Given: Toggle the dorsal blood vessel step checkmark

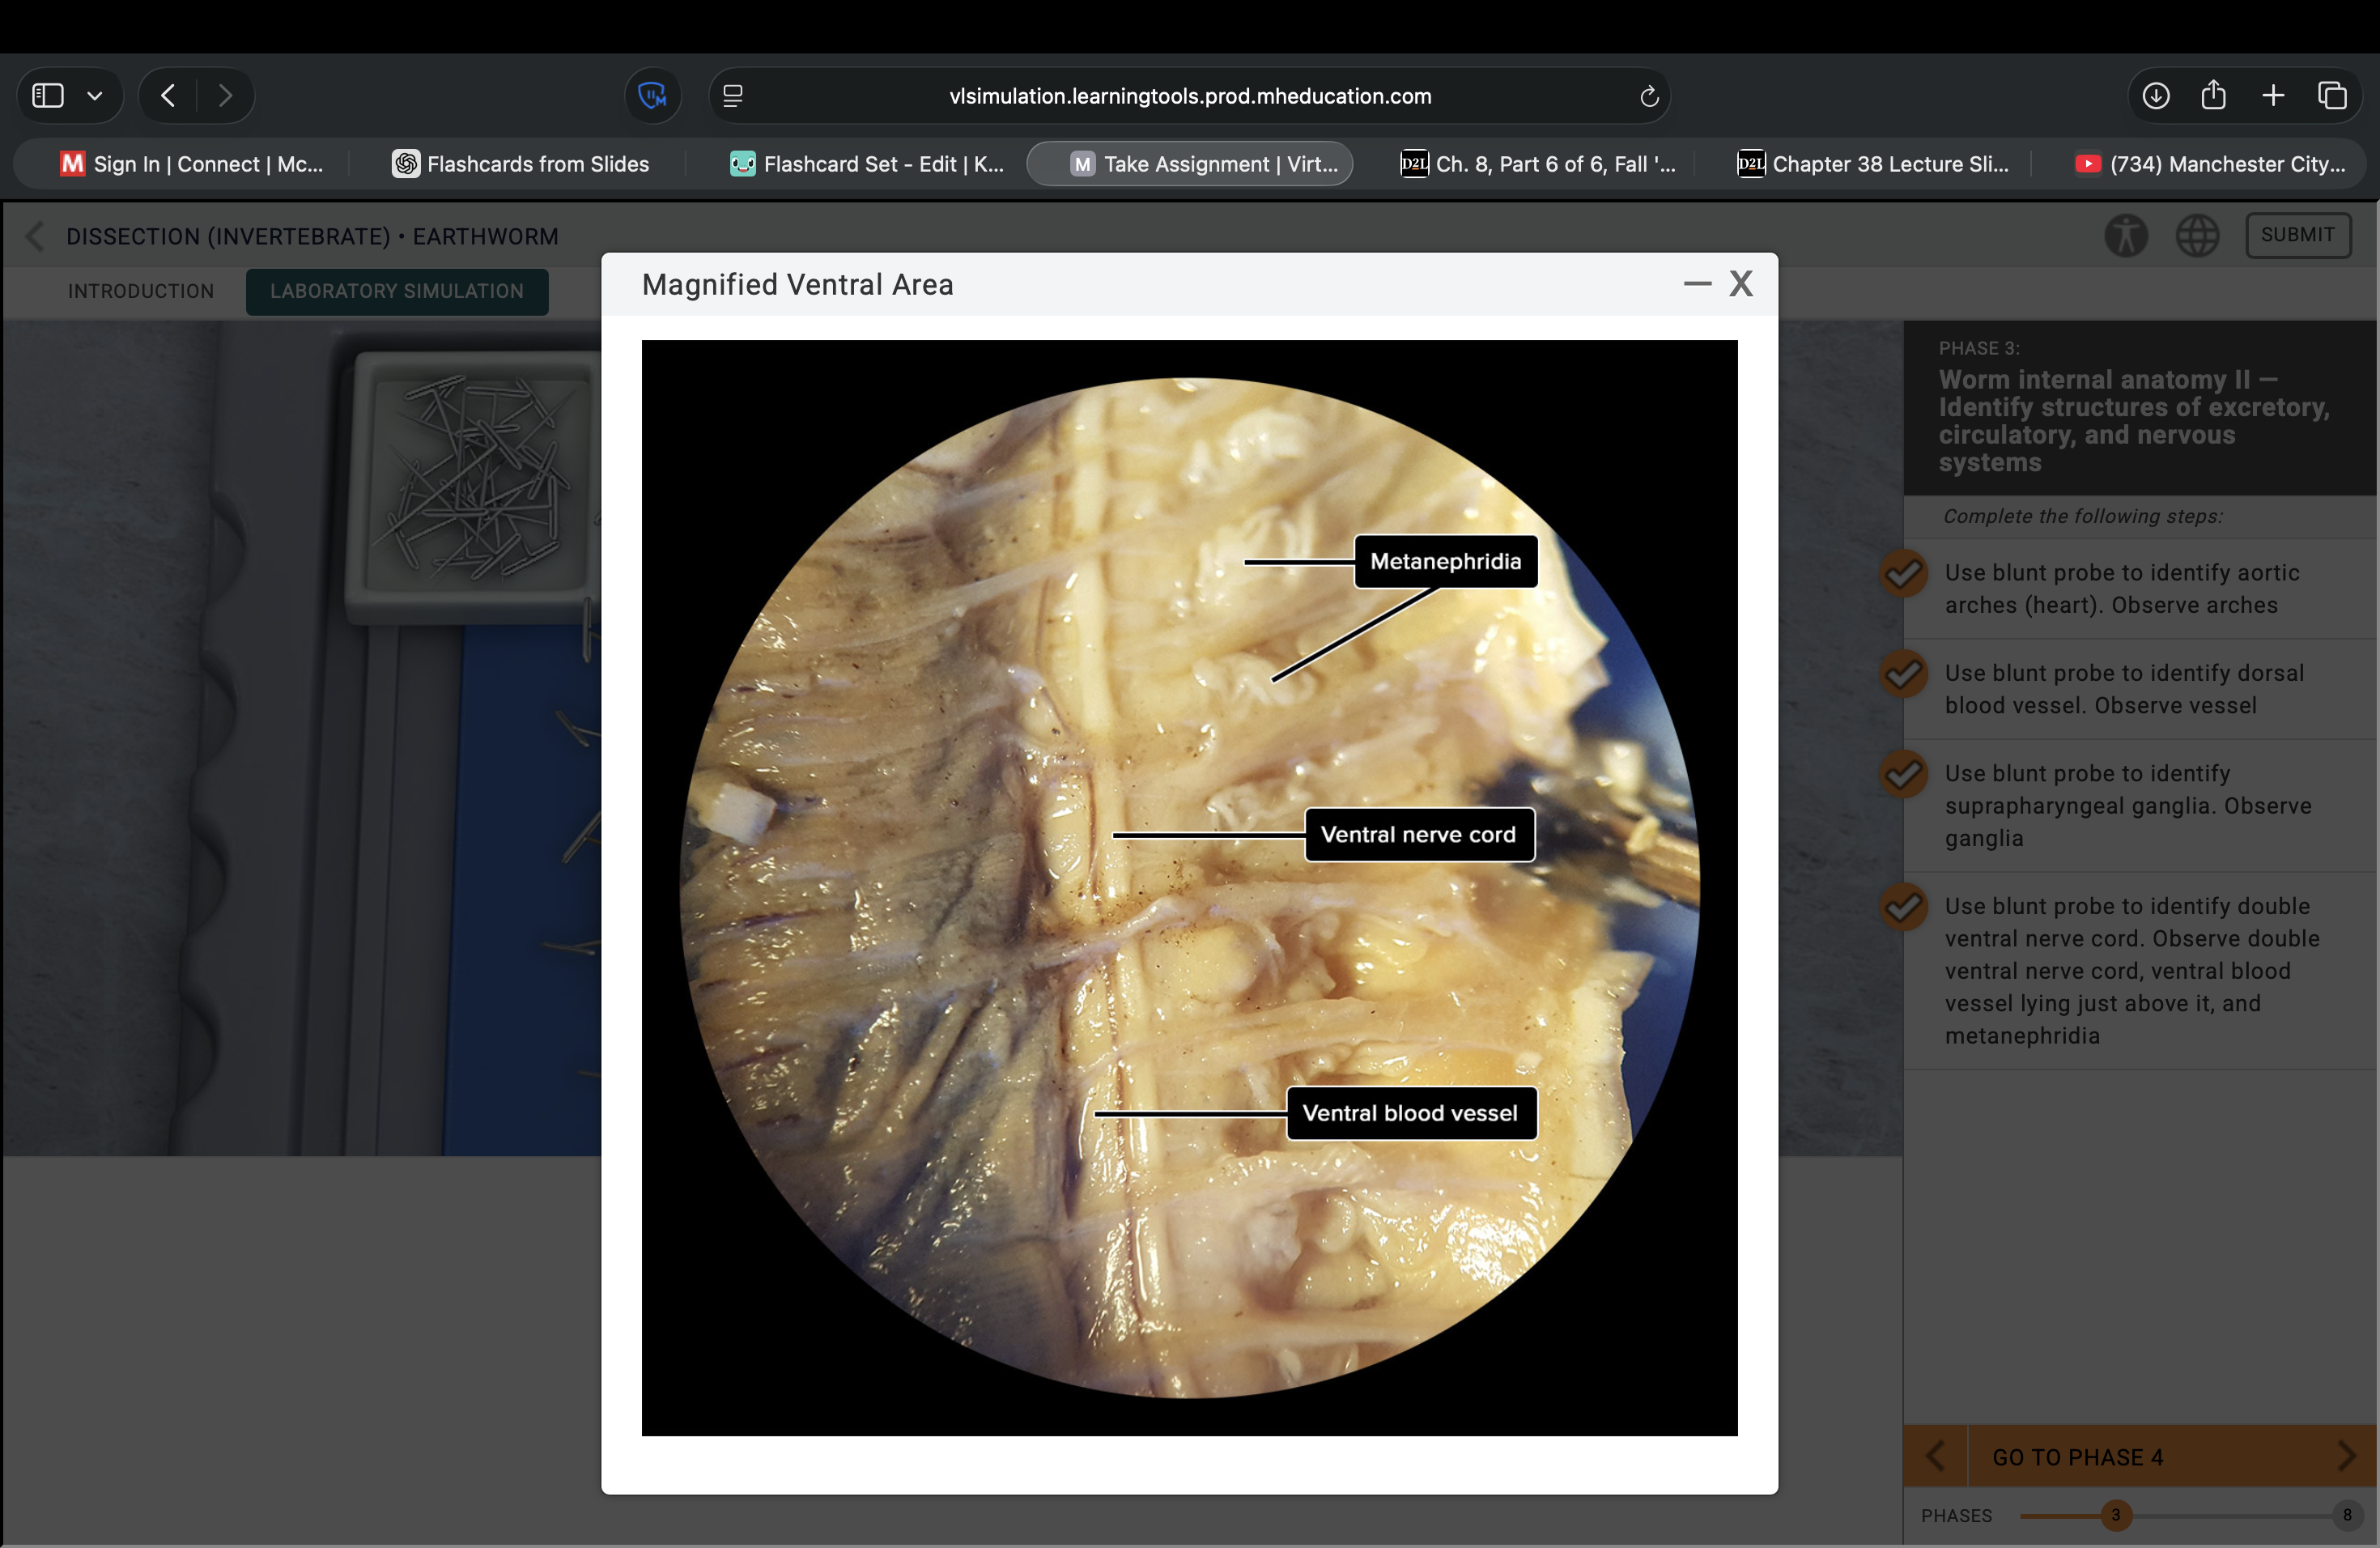Looking at the screenshot, I should tap(1903, 674).
